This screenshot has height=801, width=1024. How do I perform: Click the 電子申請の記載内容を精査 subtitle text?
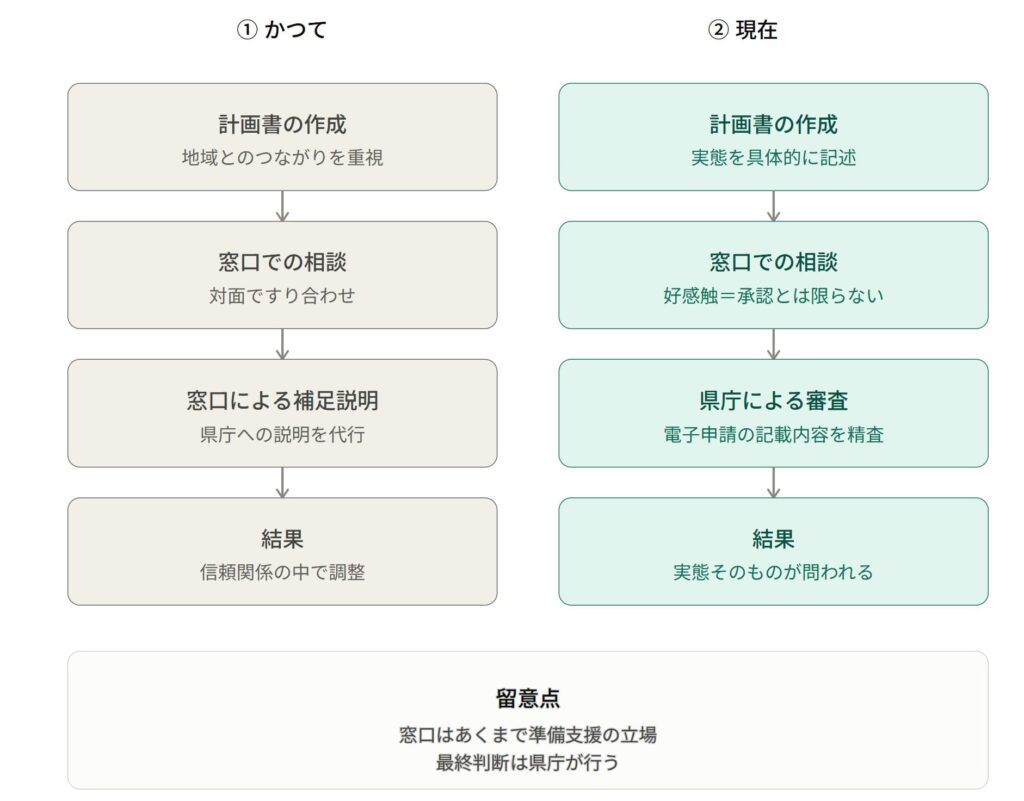coord(773,434)
